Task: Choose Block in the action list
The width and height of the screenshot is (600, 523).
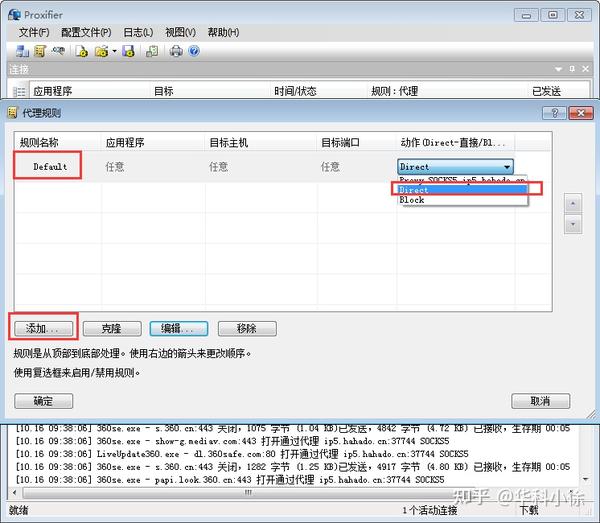Action: [x=462, y=200]
